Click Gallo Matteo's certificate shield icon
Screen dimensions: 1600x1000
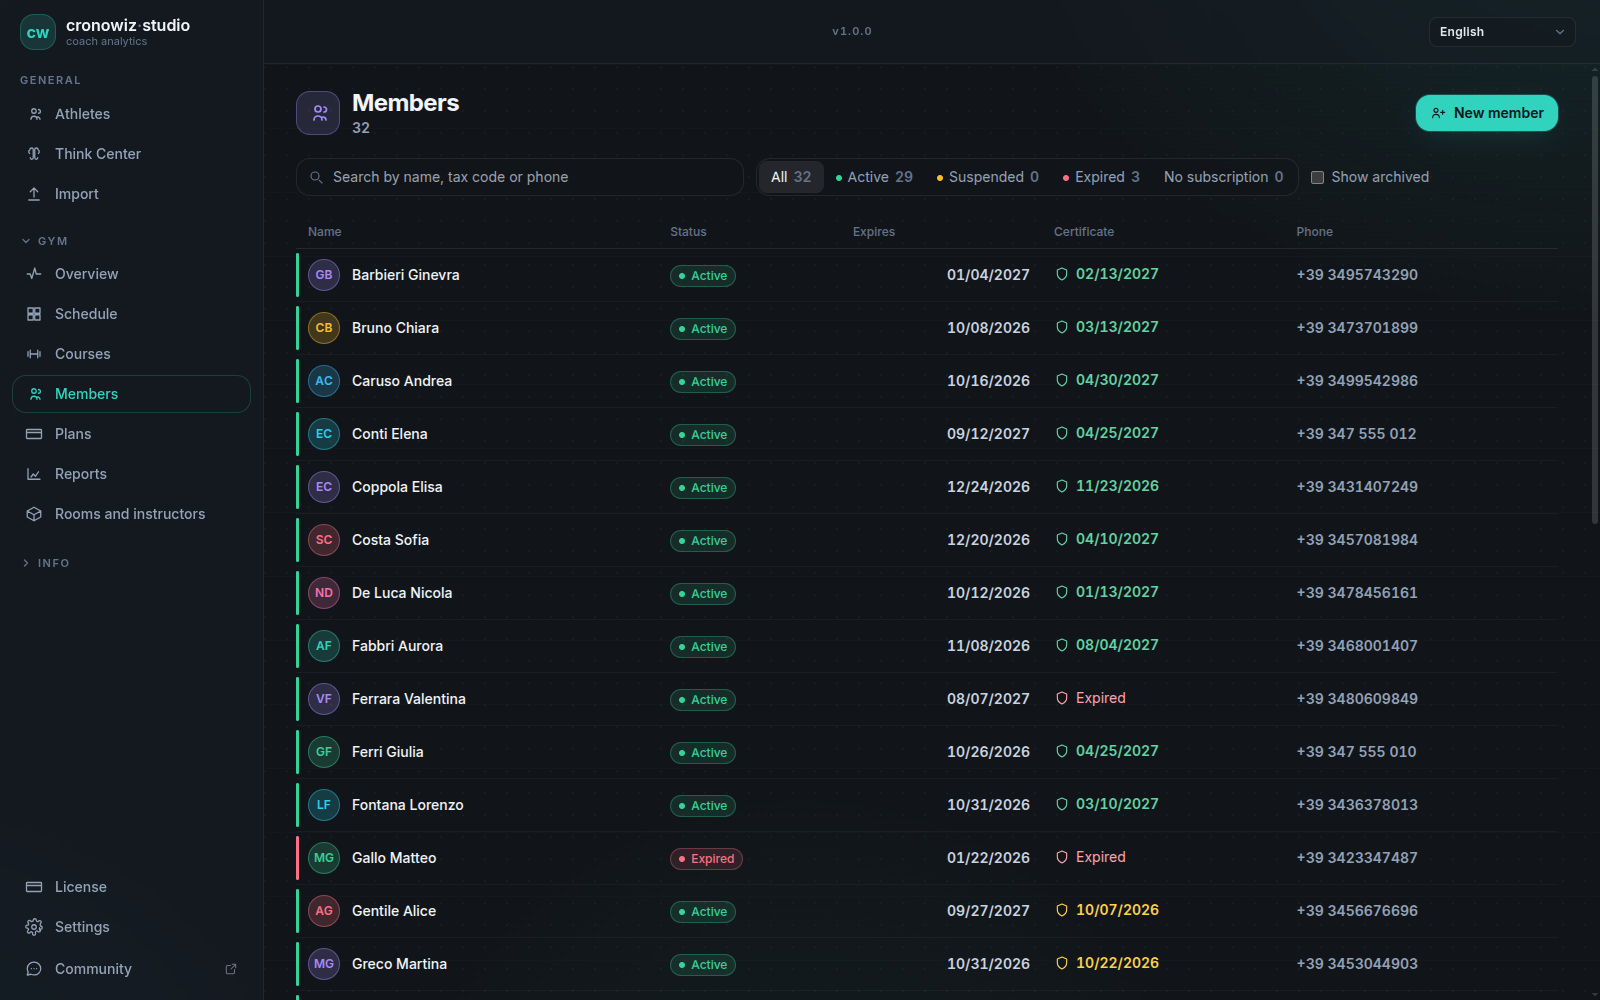point(1062,857)
